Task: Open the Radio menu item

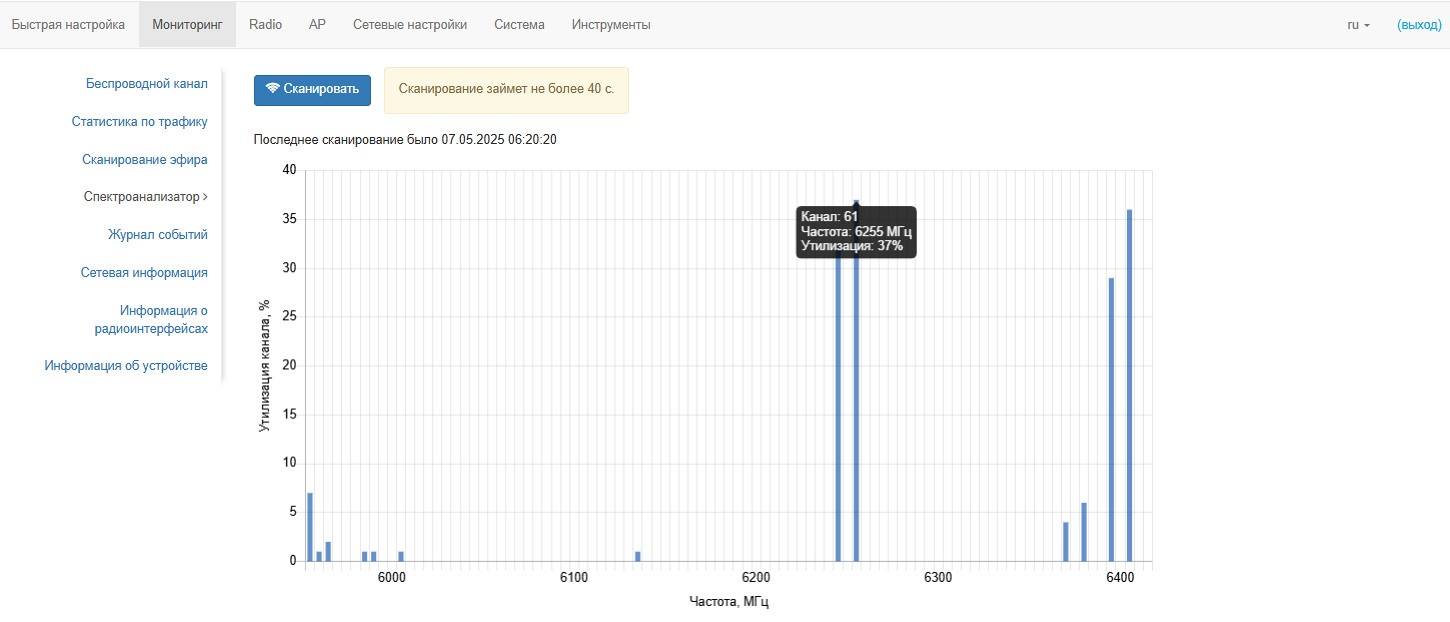Action: pos(265,25)
